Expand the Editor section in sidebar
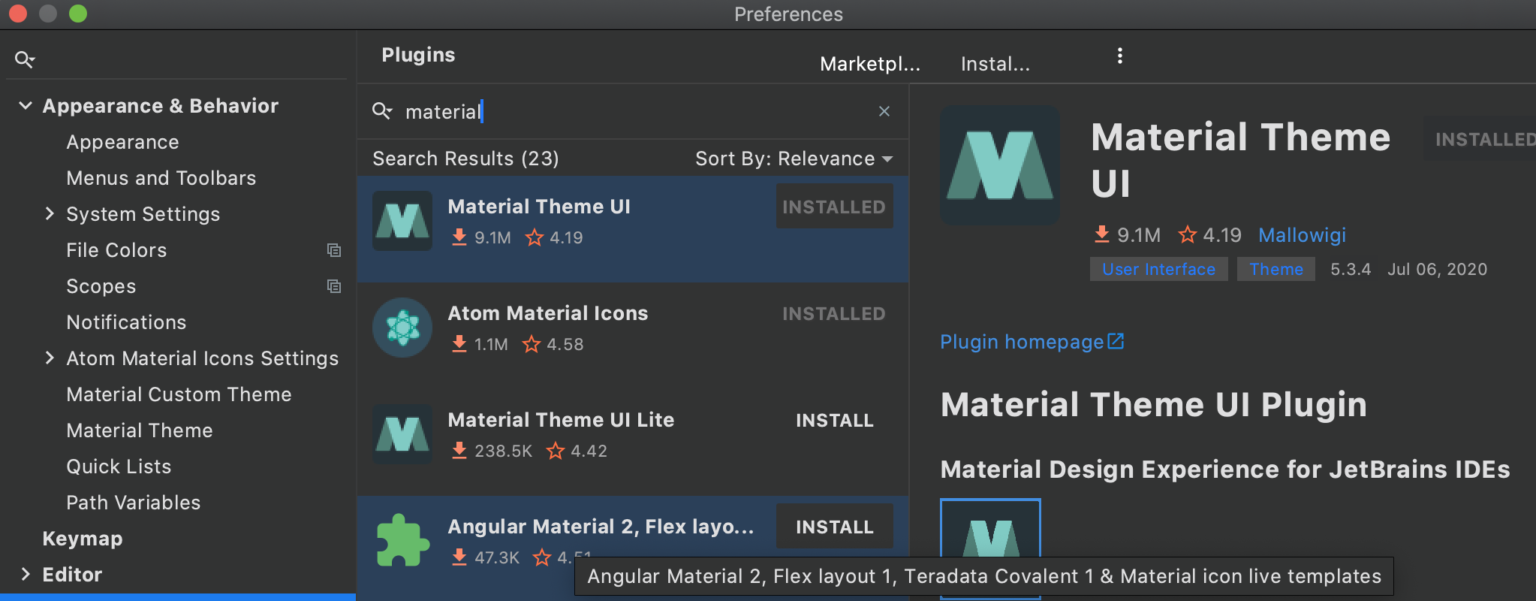This screenshot has height=601, width=1536. tap(25, 574)
